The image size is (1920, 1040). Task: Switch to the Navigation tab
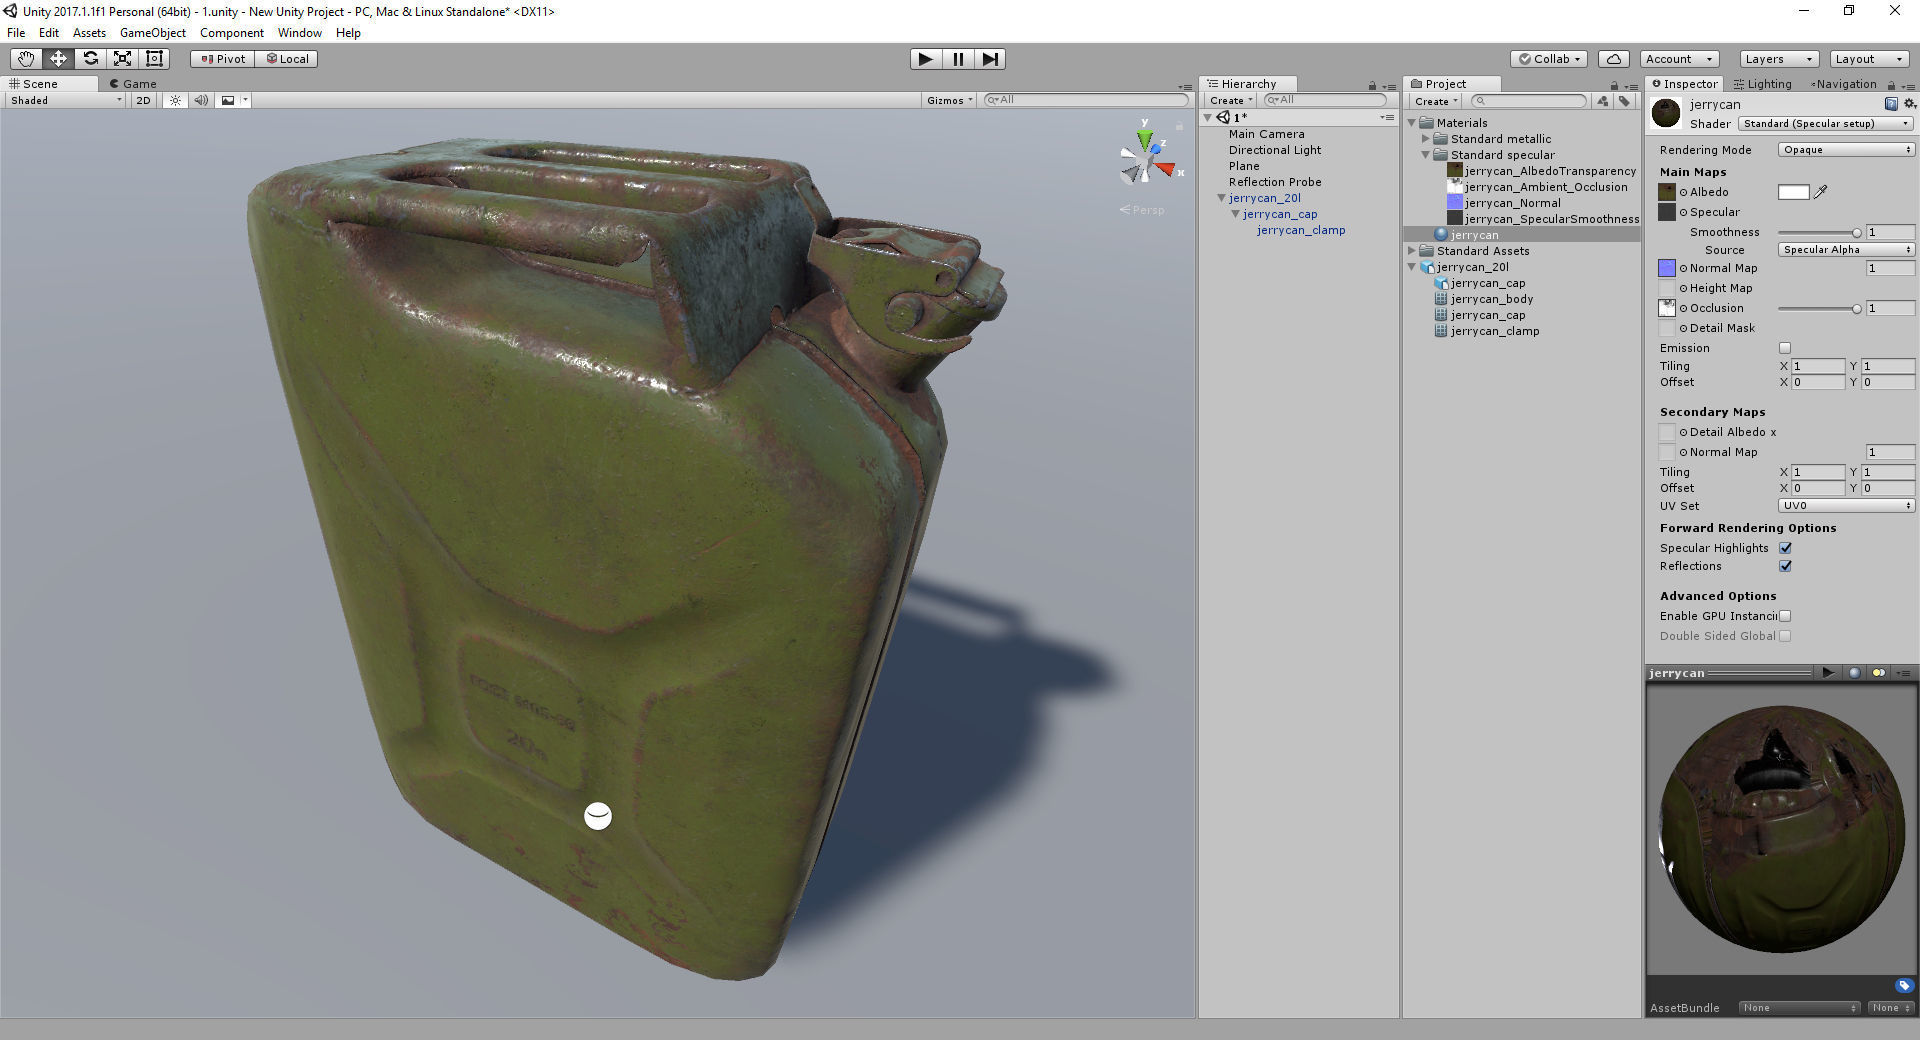pos(1843,84)
